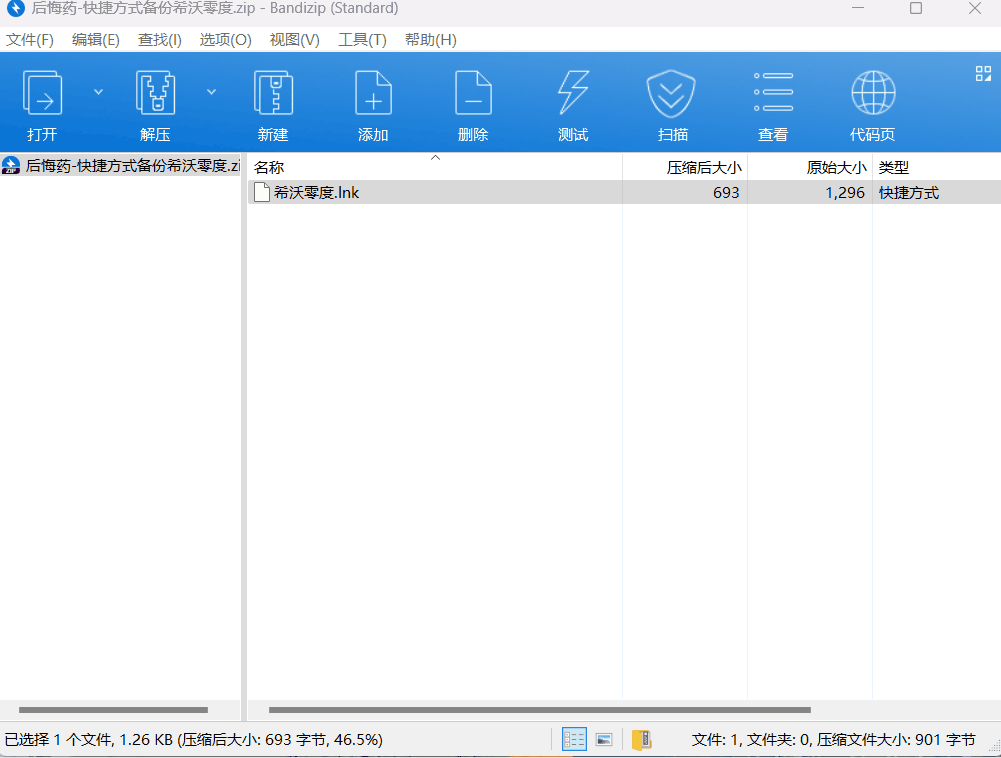
Task: Close the Bandizip window
Action: 975,8
